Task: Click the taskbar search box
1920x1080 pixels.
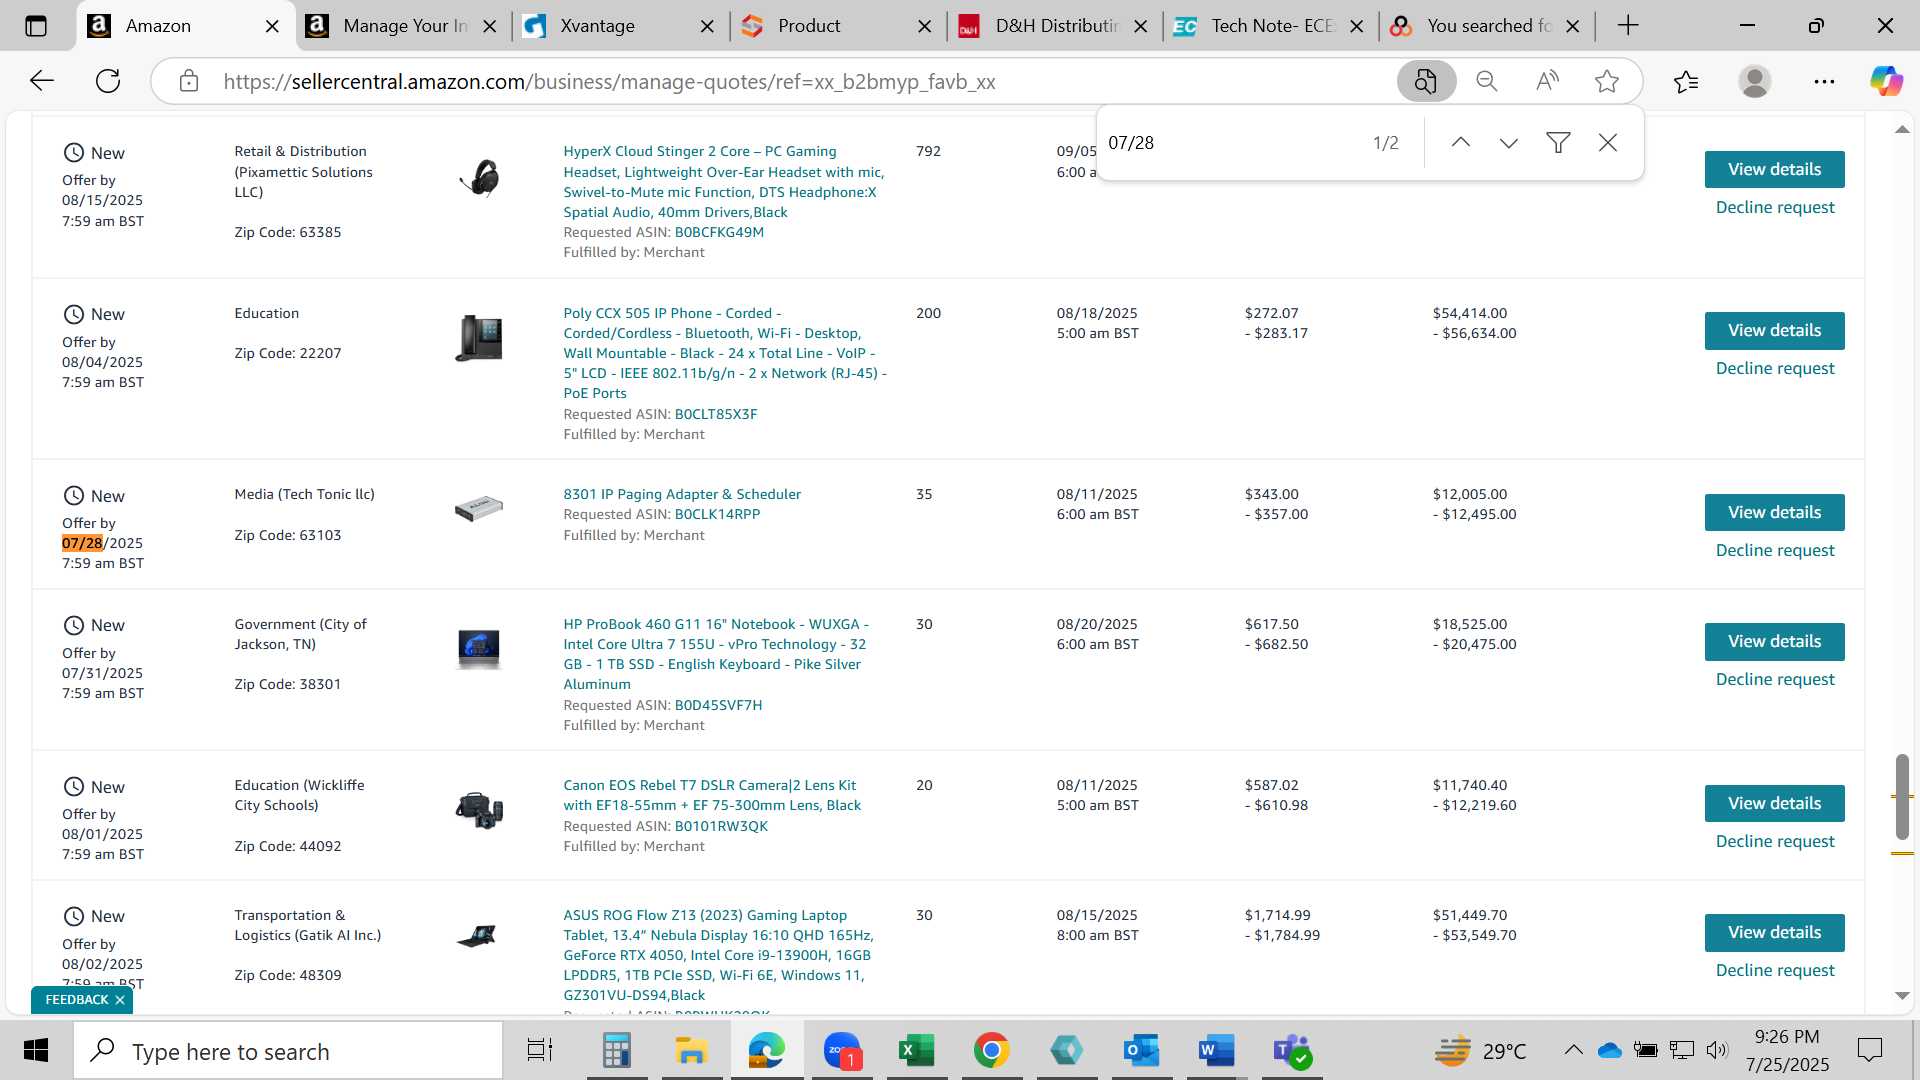Action: click(288, 1051)
